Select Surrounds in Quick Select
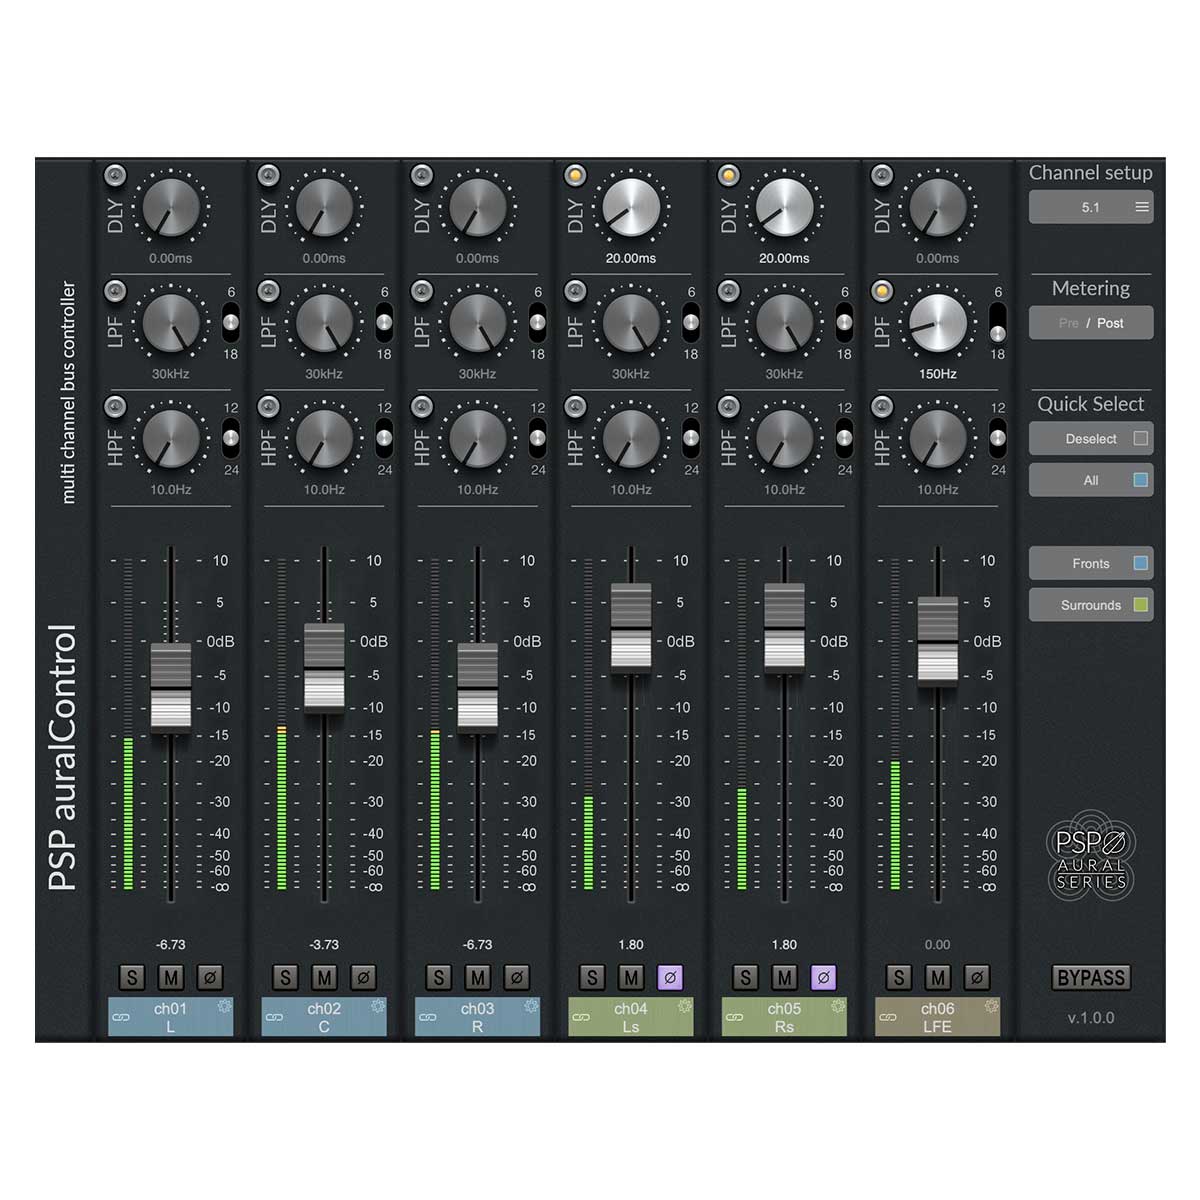Screen dimensions: 1200x1200 tap(1091, 605)
